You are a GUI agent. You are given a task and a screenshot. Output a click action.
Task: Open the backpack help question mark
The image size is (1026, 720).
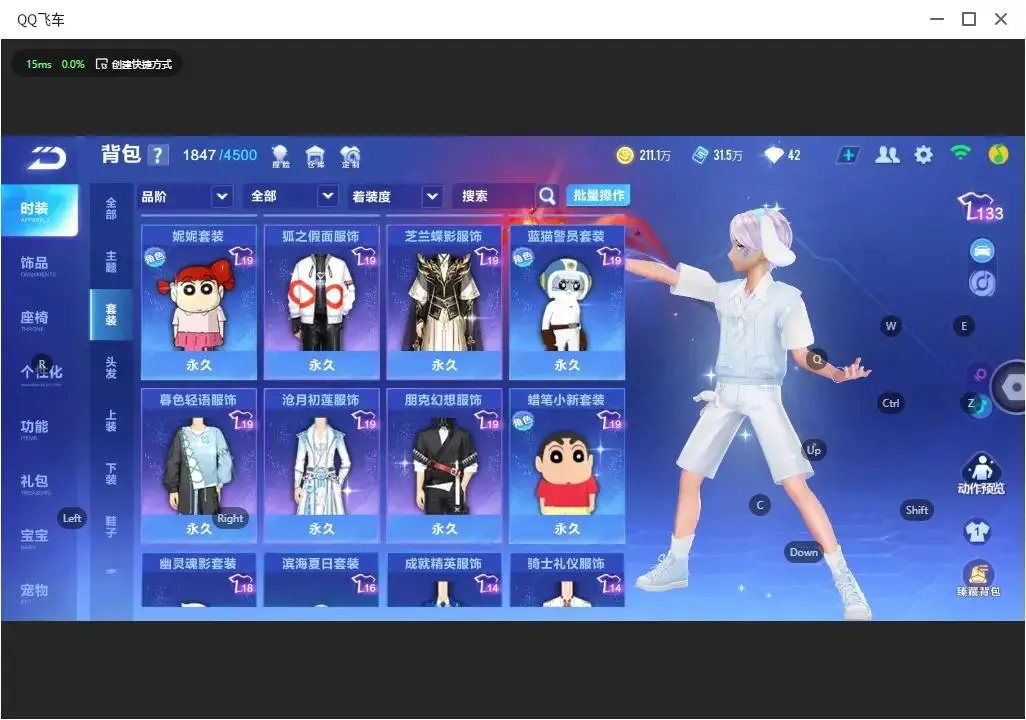tap(158, 155)
